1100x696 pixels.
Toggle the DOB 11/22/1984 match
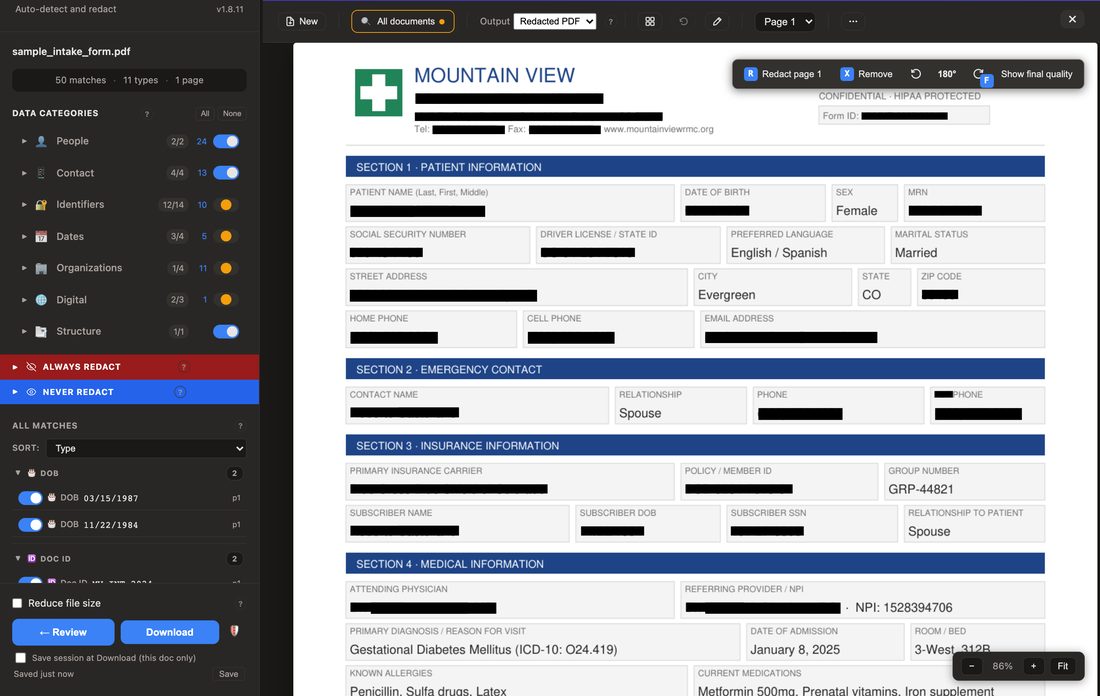click(30, 525)
